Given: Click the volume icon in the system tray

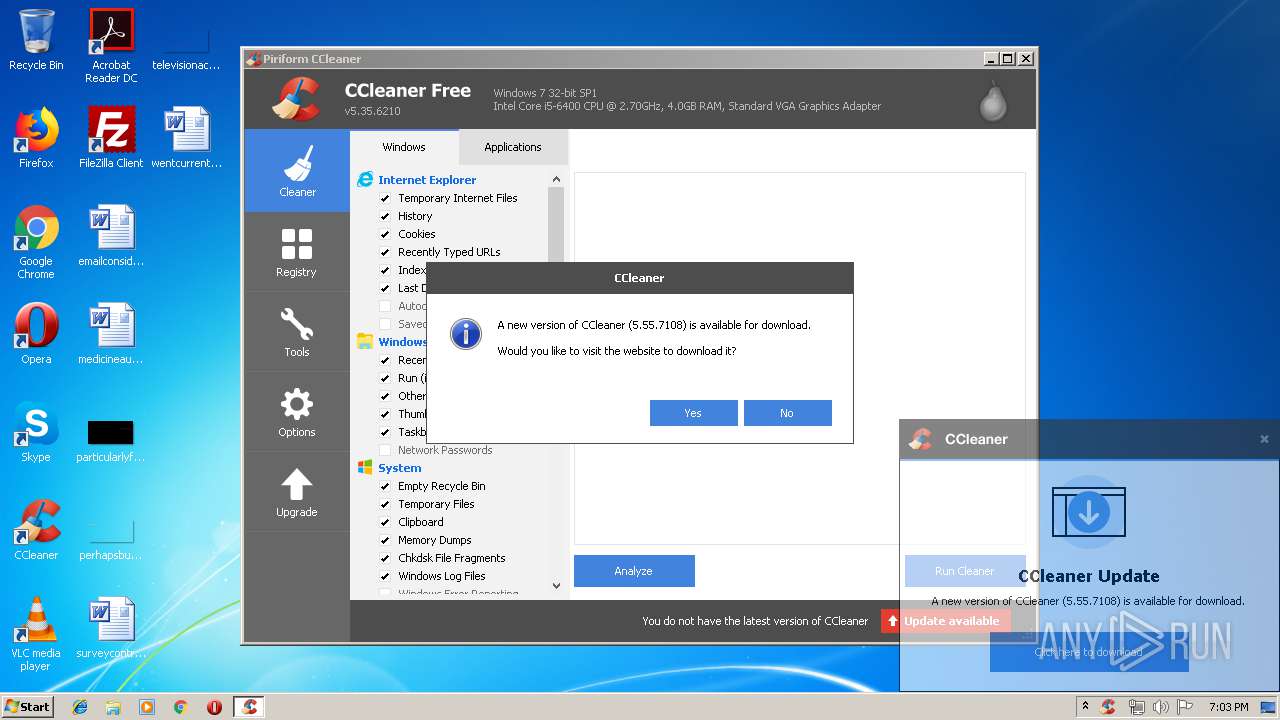Looking at the screenshot, I should click(1160, 707).
